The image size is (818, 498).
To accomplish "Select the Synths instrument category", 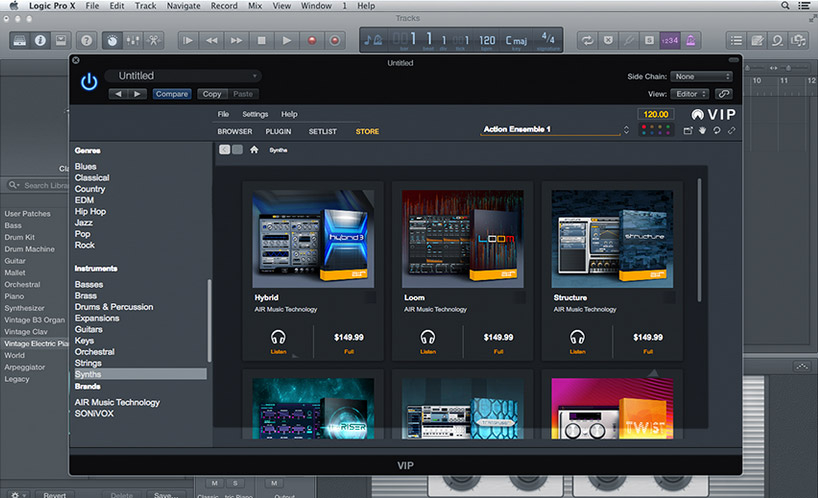I will click(140, 374).
